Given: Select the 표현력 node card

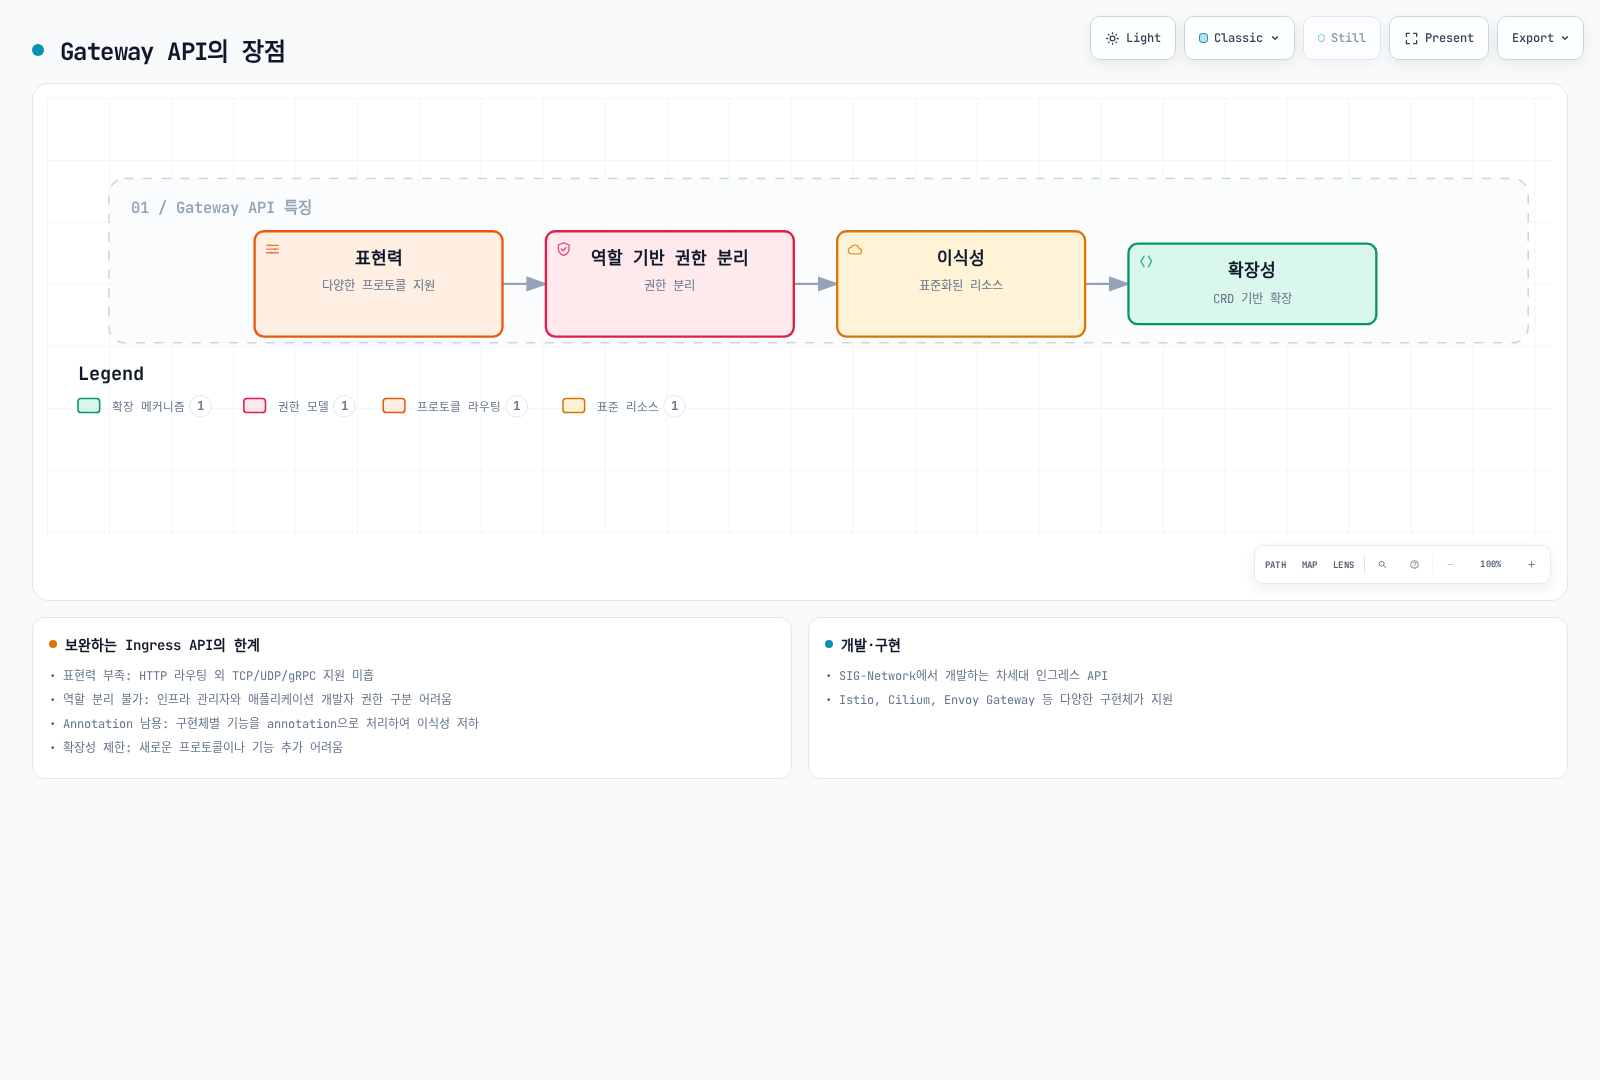Looking at the screenshot, I should [379, 284].
